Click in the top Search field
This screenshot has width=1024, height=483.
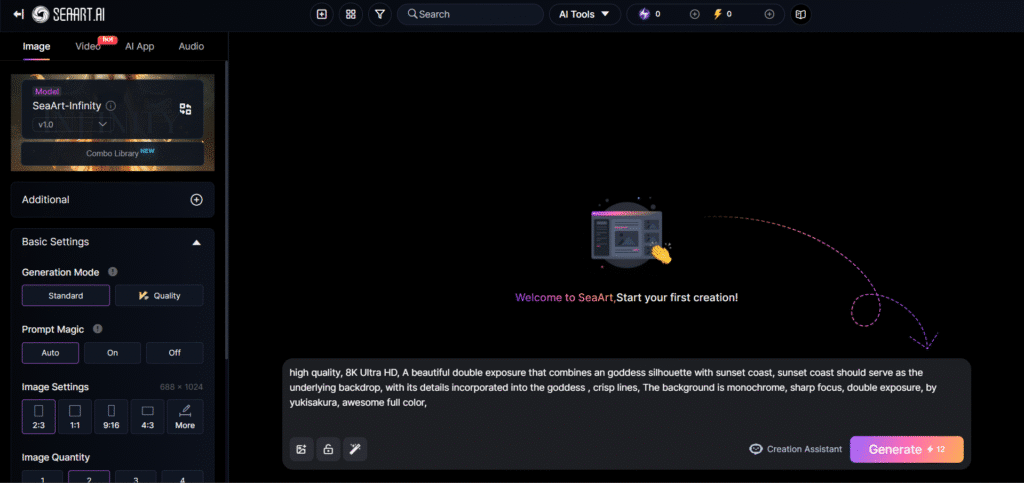[470, 14]
